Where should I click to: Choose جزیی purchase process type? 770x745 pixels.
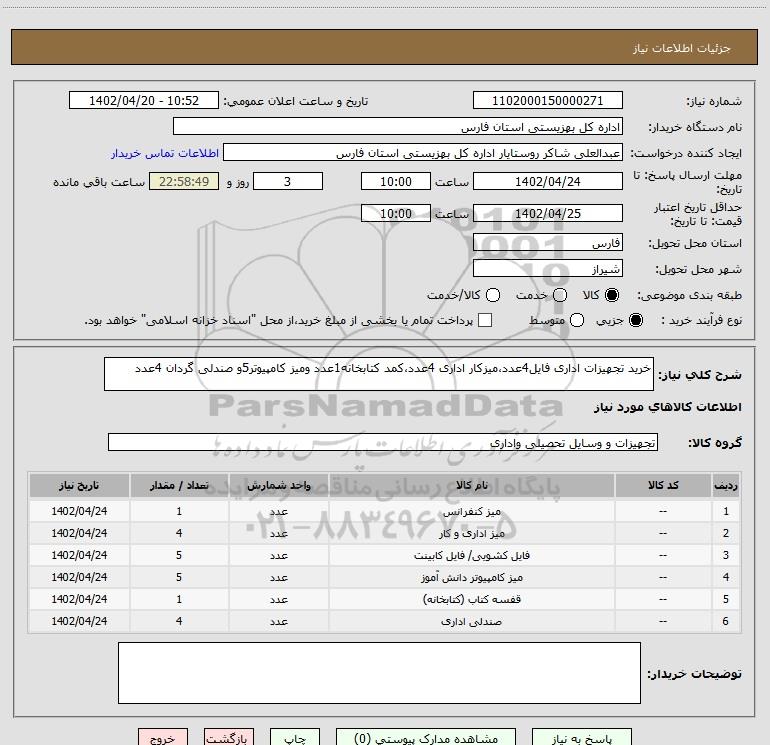coord(636,320)
